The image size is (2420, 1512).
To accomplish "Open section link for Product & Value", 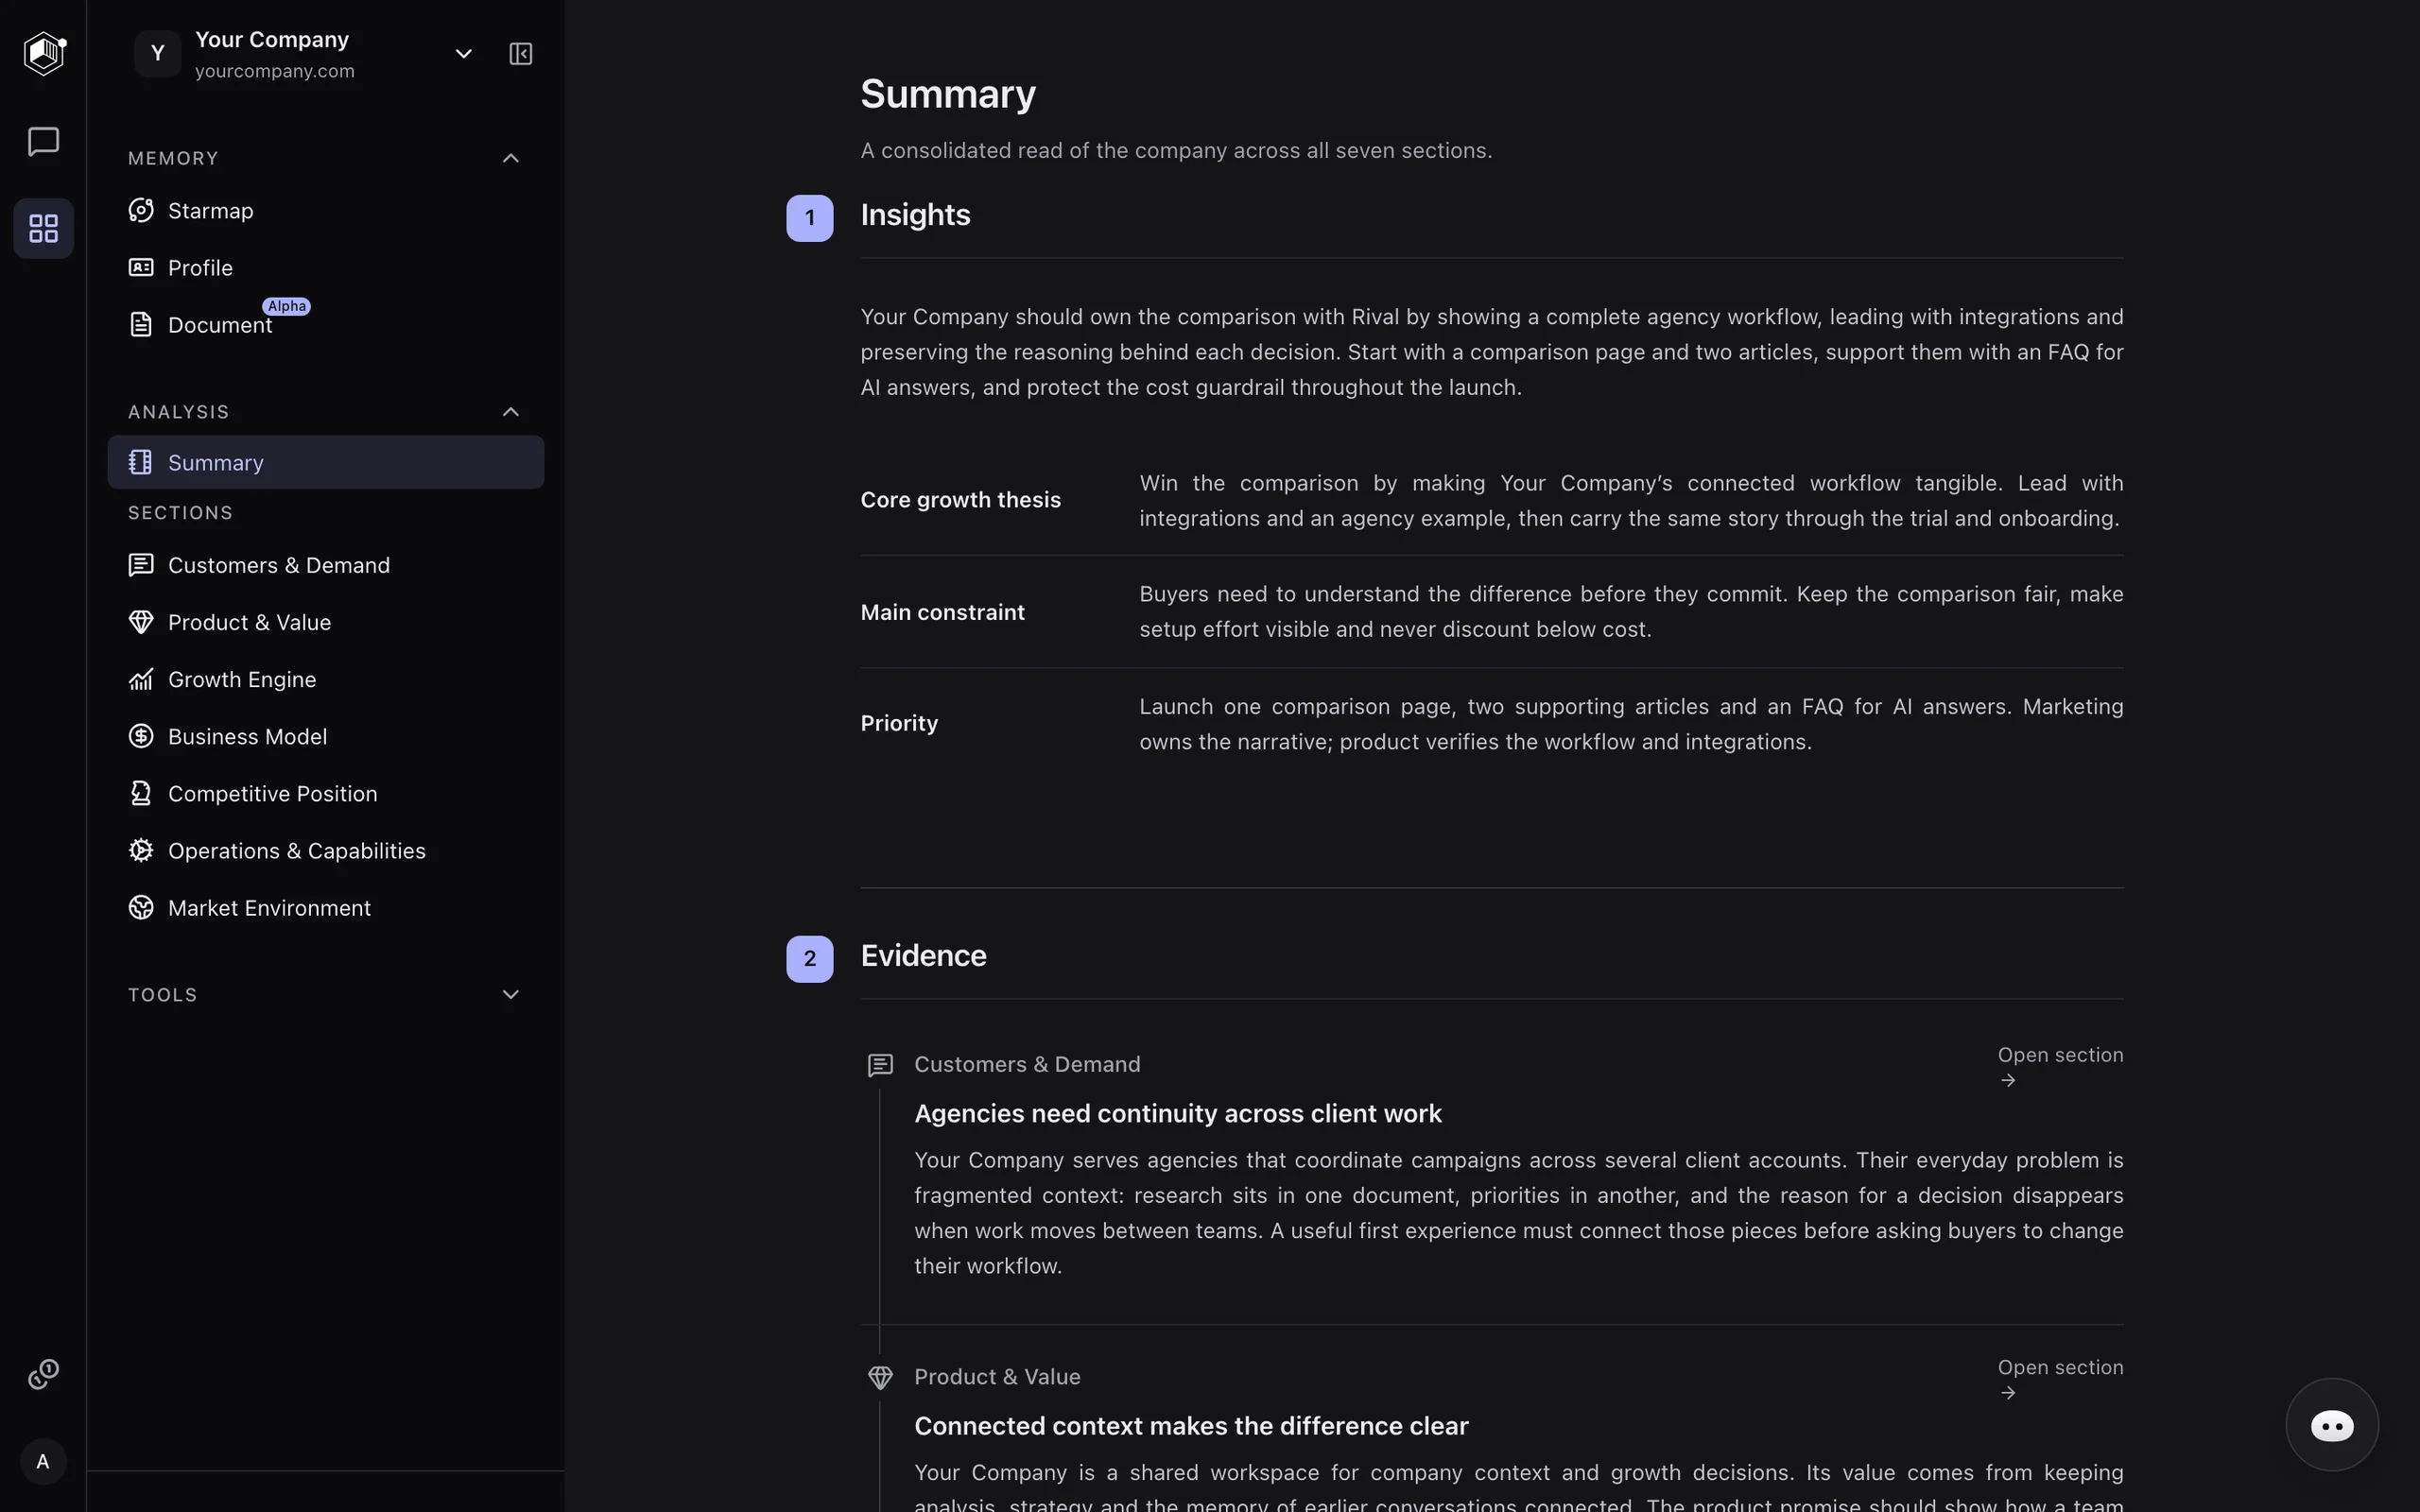I will pos(2060,1378).
